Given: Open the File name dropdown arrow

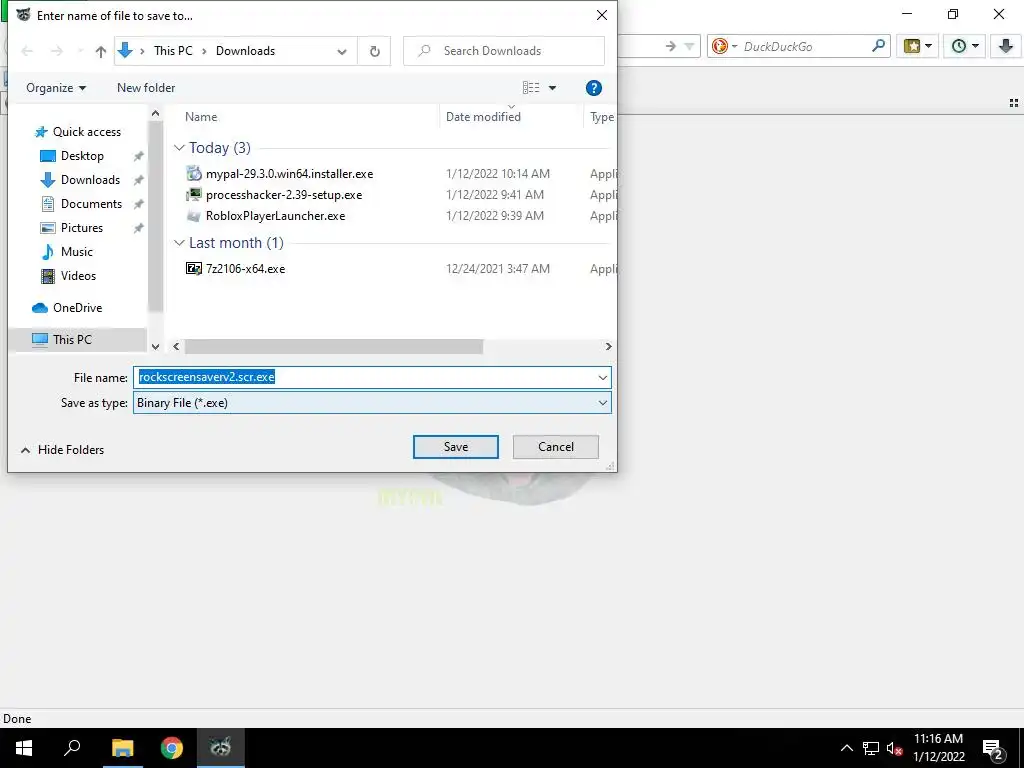Looking at the screenshot, I should coord(602,377).
